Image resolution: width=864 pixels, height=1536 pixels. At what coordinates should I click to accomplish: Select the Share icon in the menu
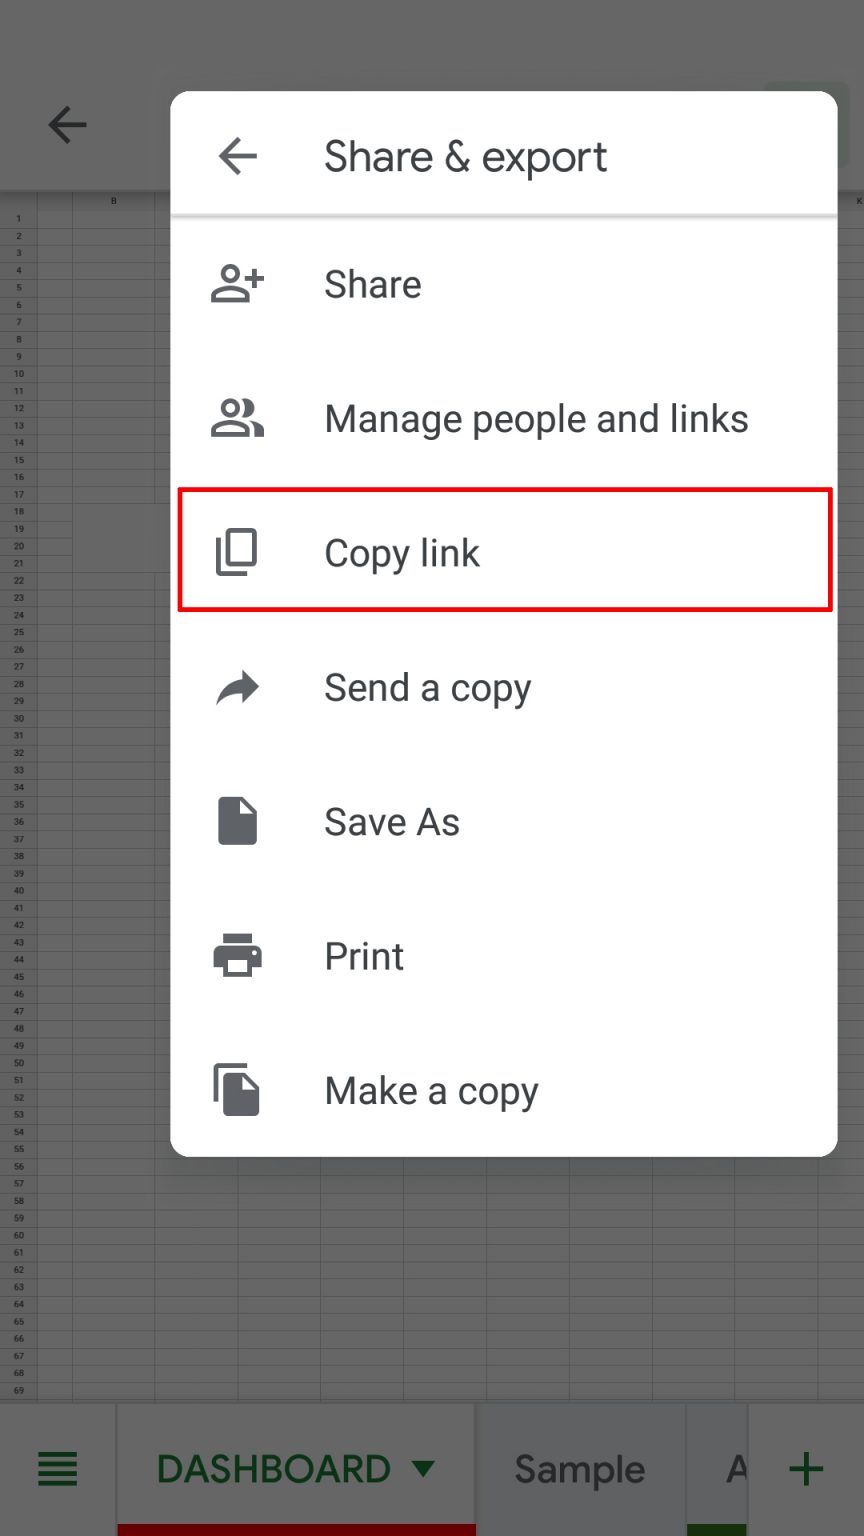(237, 284)
